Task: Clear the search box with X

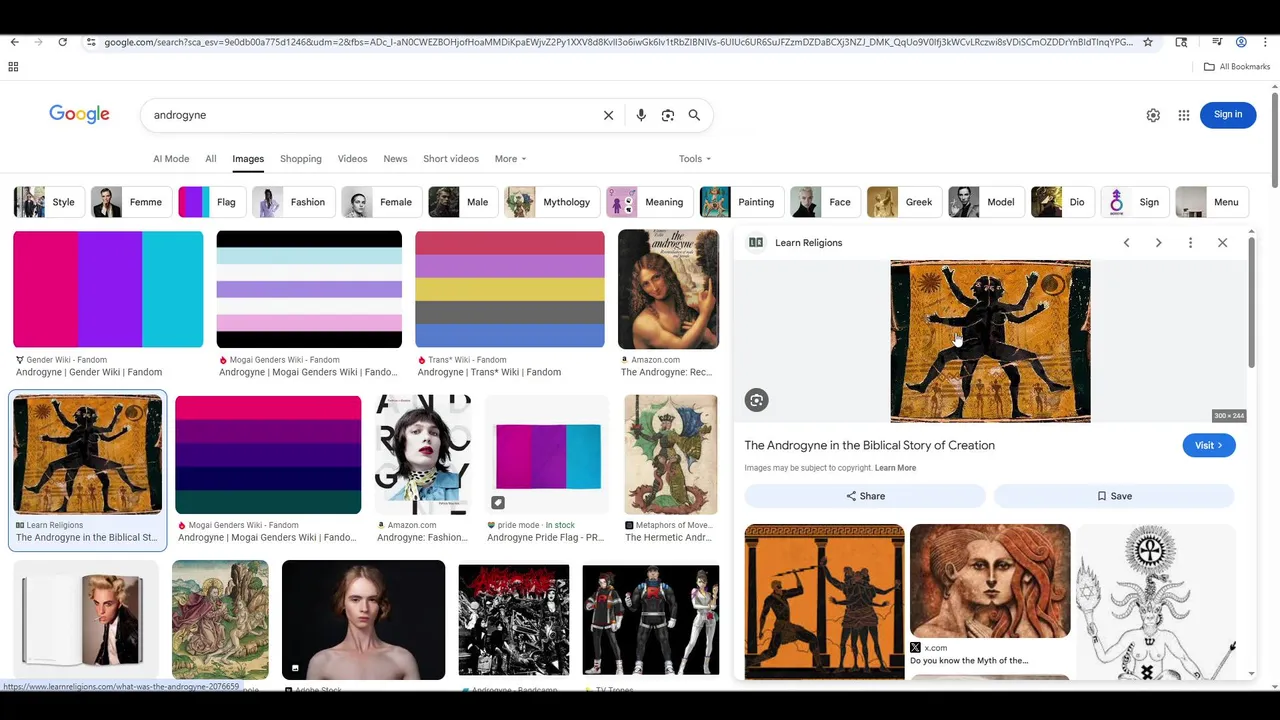Action: (x=608, y=115)
